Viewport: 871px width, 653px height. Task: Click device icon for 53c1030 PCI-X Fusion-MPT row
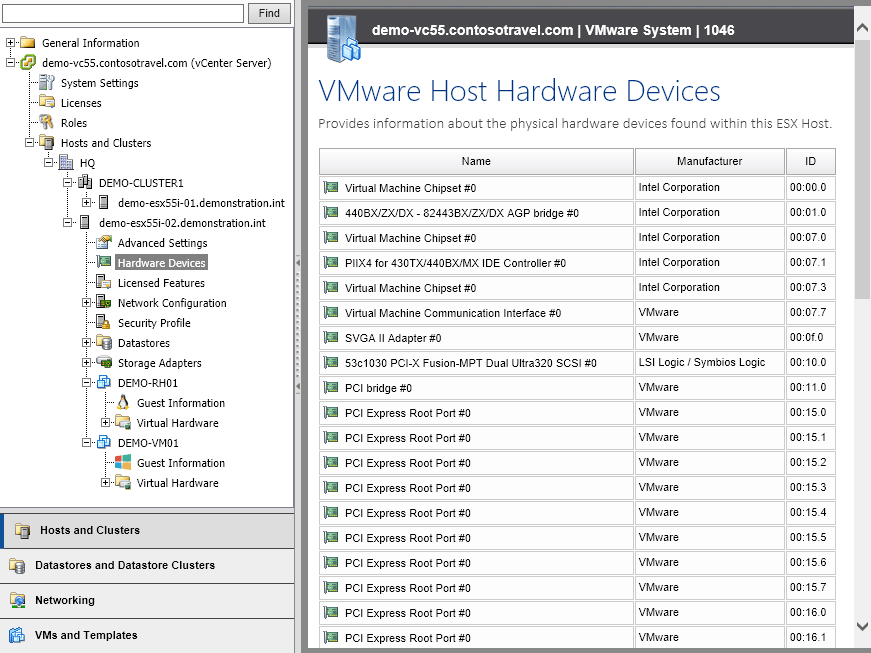[x=331, y=362]
